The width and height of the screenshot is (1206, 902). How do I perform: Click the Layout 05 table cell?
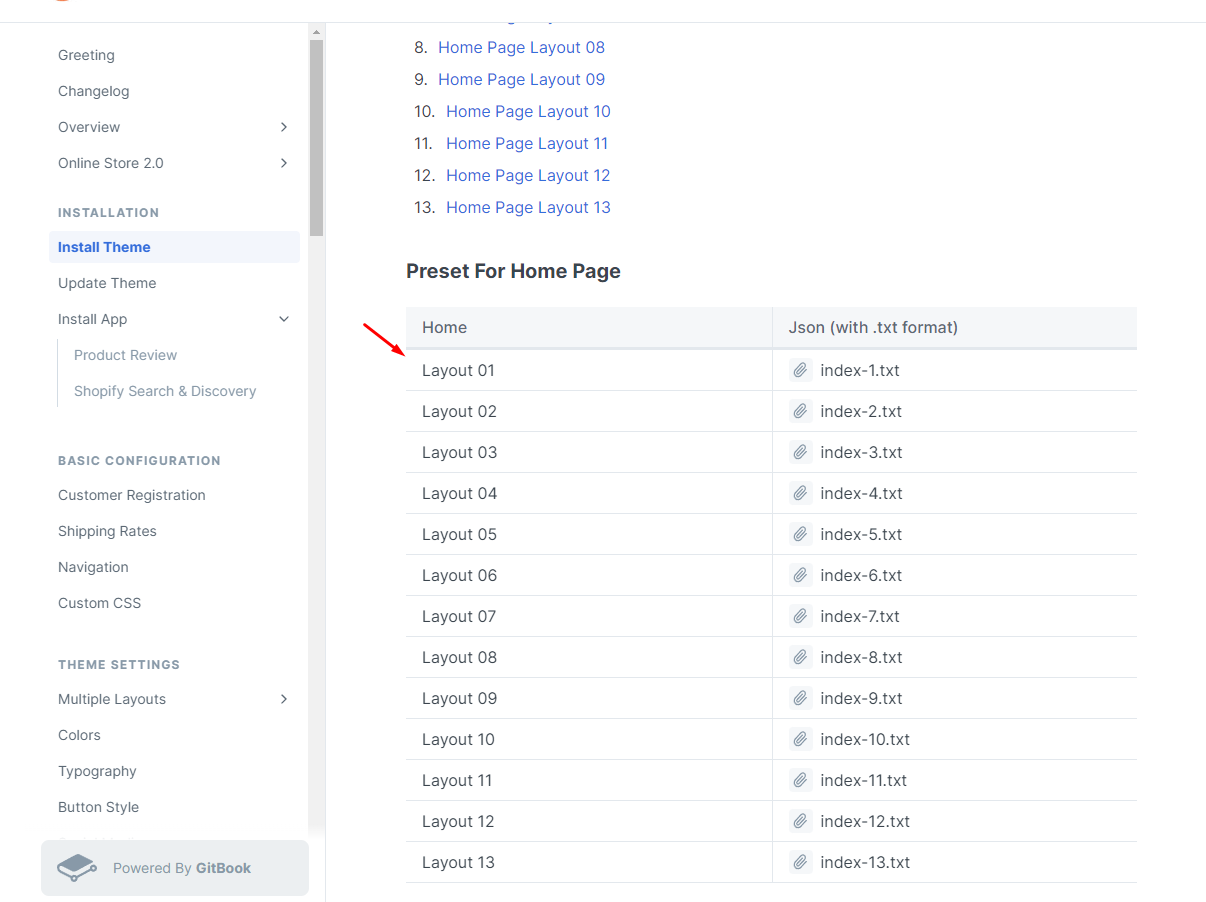[589, 534]
